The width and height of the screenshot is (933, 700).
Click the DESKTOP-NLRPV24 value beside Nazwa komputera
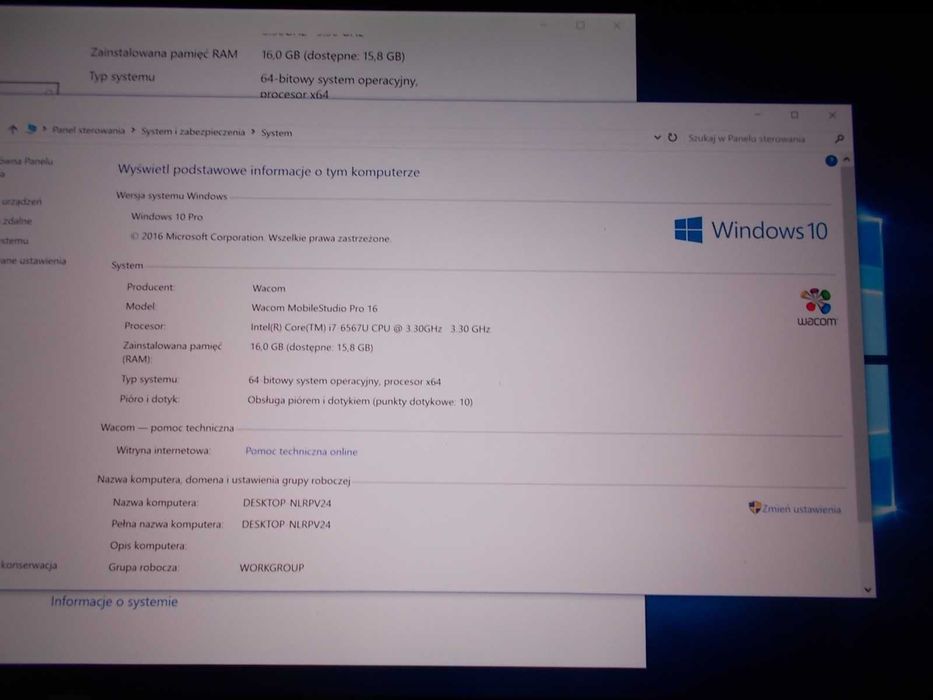(287, 503)
